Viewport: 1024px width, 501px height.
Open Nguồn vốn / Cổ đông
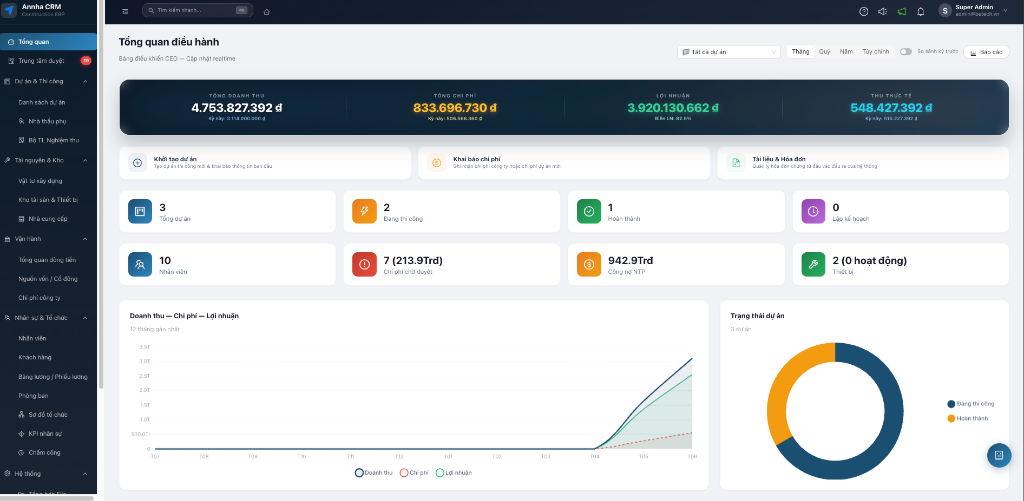48,279
